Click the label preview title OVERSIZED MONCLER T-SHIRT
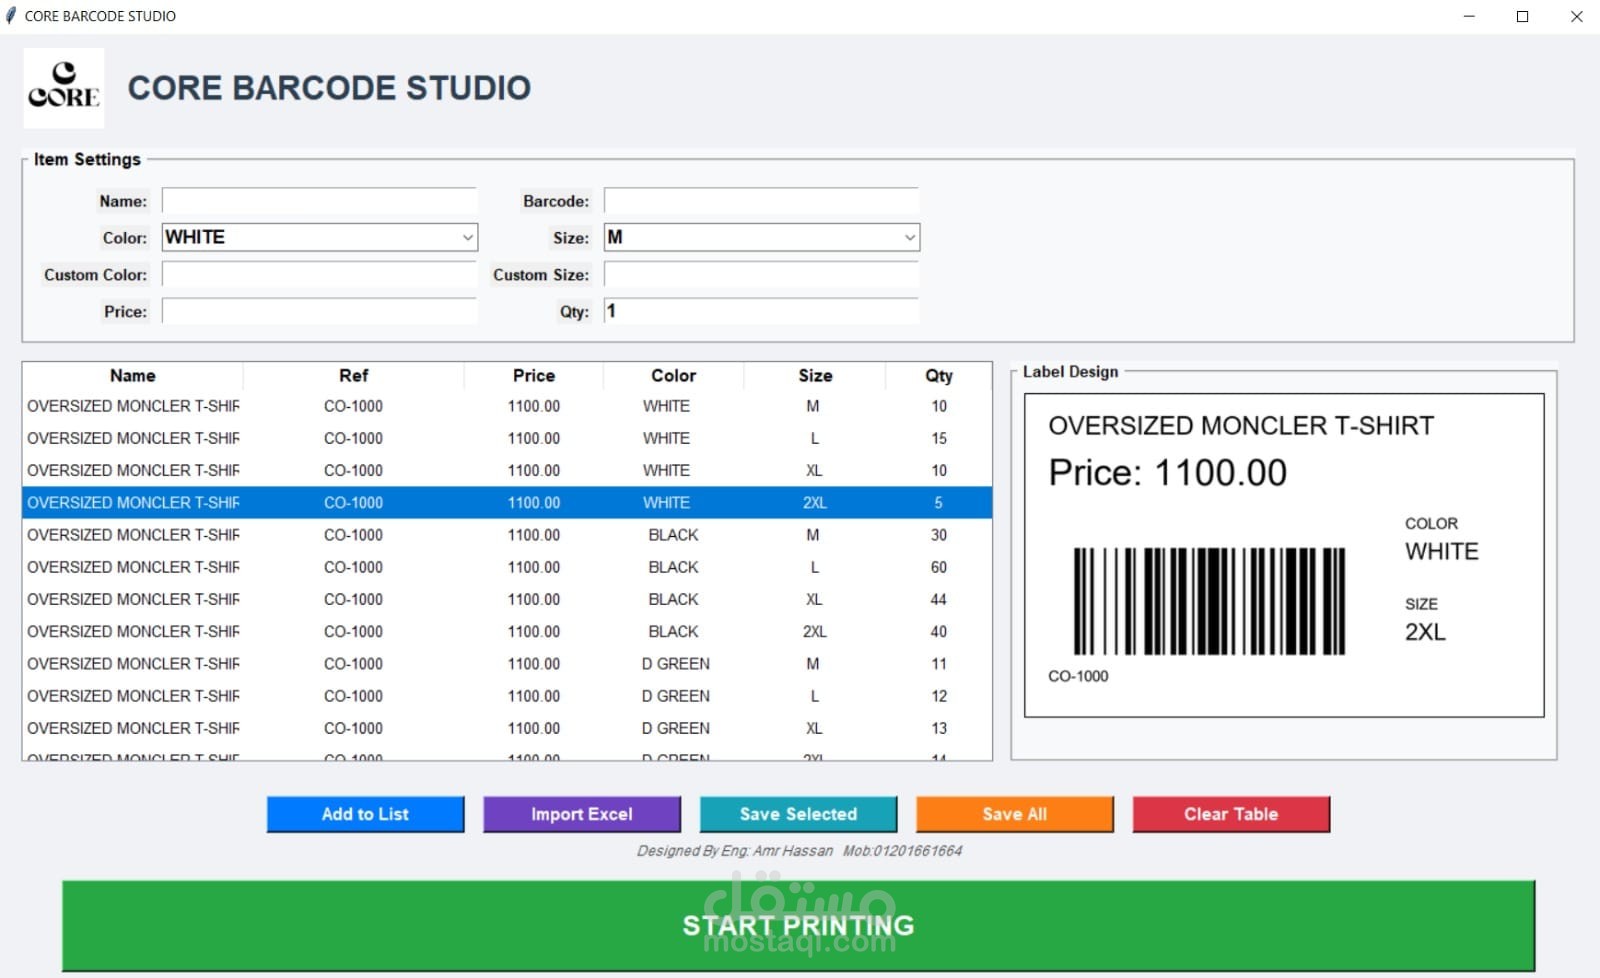This screenshot has height=978, width=1600. (x=1241, y=426)
